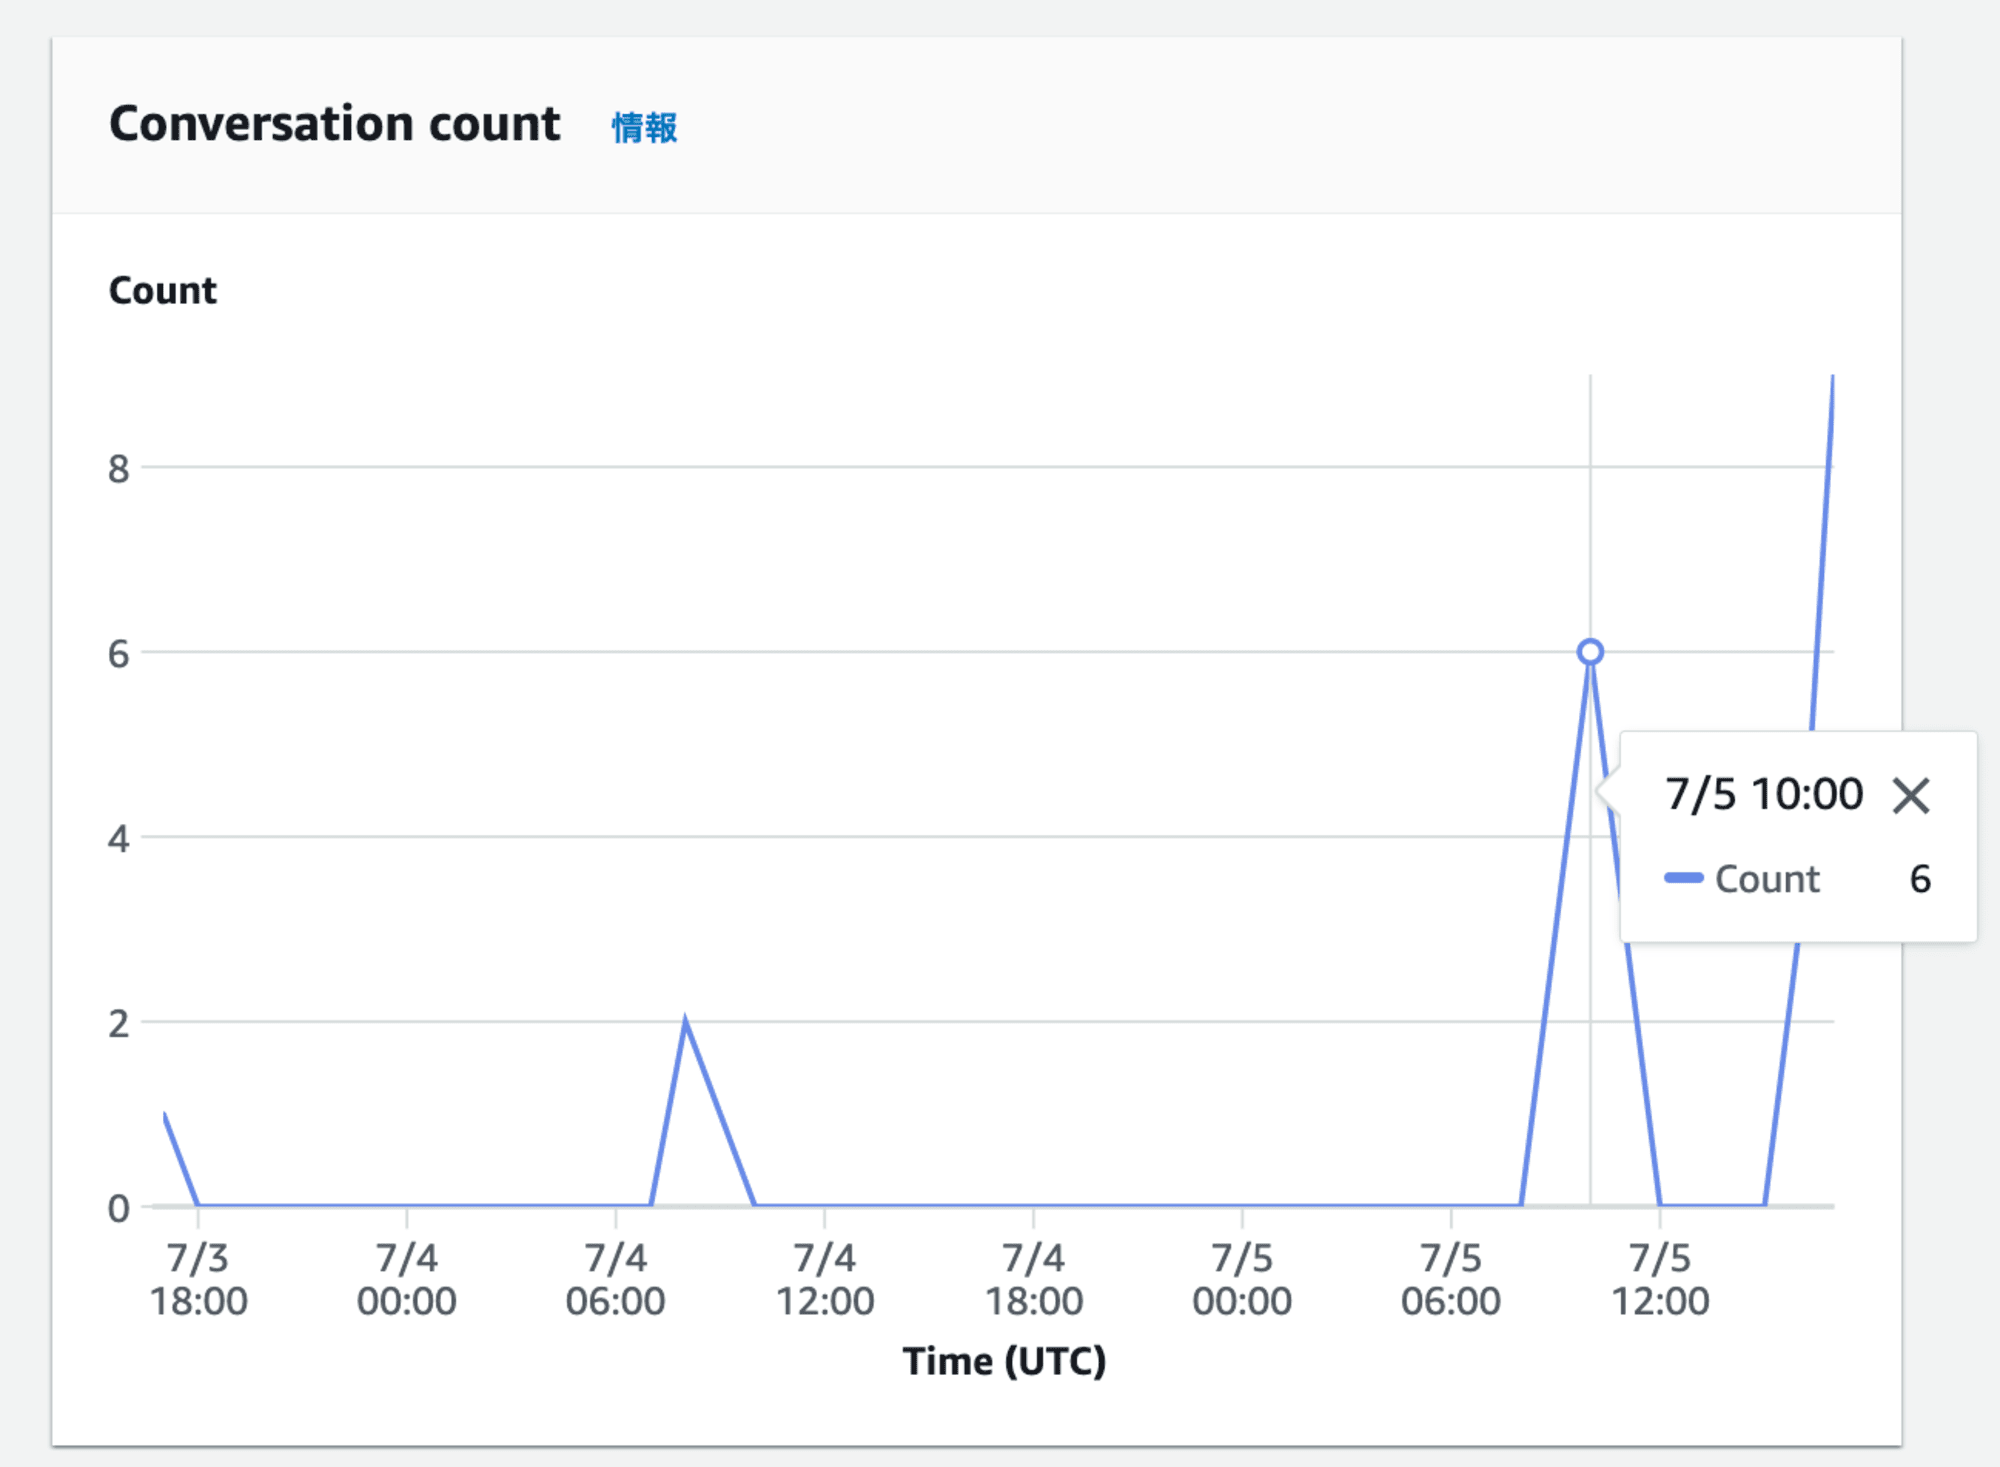
Task: Close the 7/5 10:00 tooltip popup
Action: (x=1910, y=796)
